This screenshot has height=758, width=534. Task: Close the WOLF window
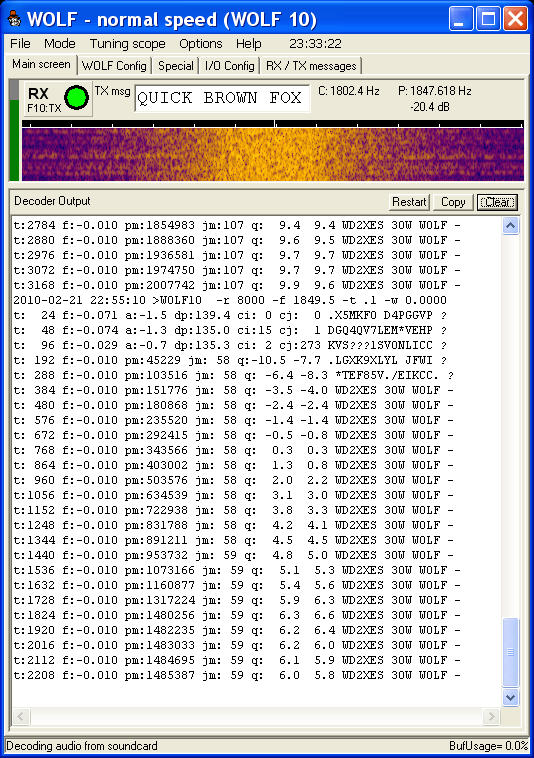(x=516, y=19)
